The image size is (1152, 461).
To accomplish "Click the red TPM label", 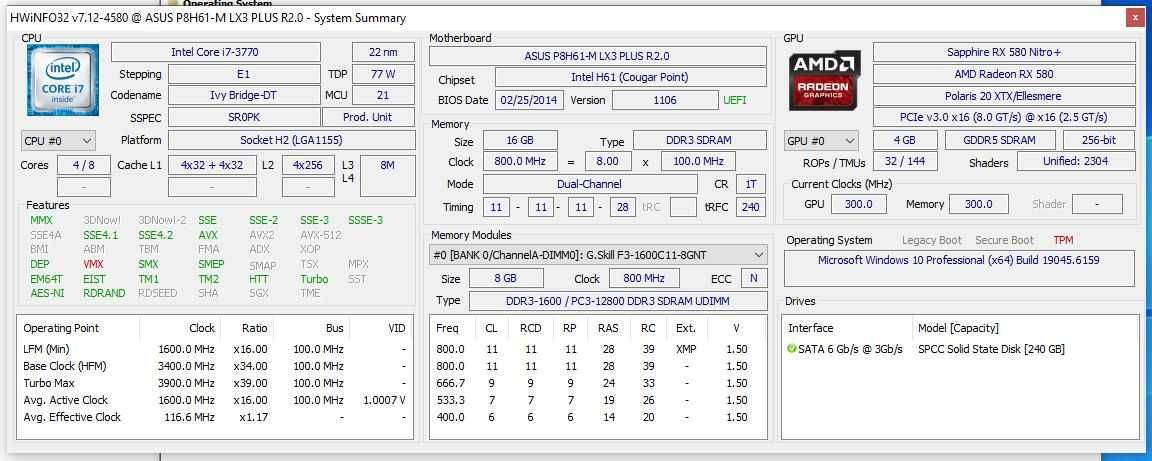I will [x=1063, y=240].
